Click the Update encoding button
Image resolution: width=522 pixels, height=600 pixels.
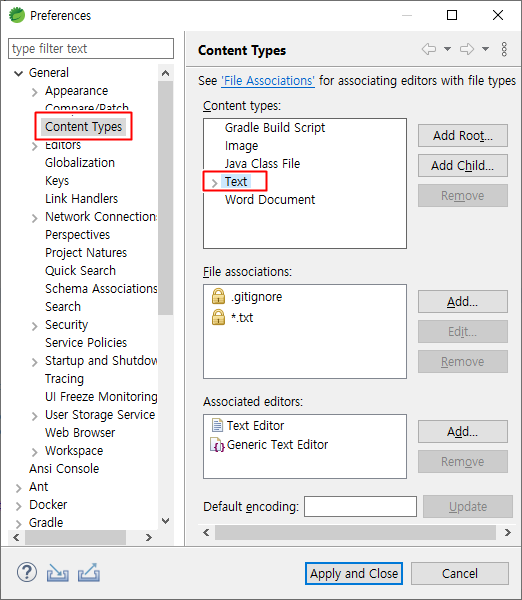pyautogui.click(x=468, y=507)
